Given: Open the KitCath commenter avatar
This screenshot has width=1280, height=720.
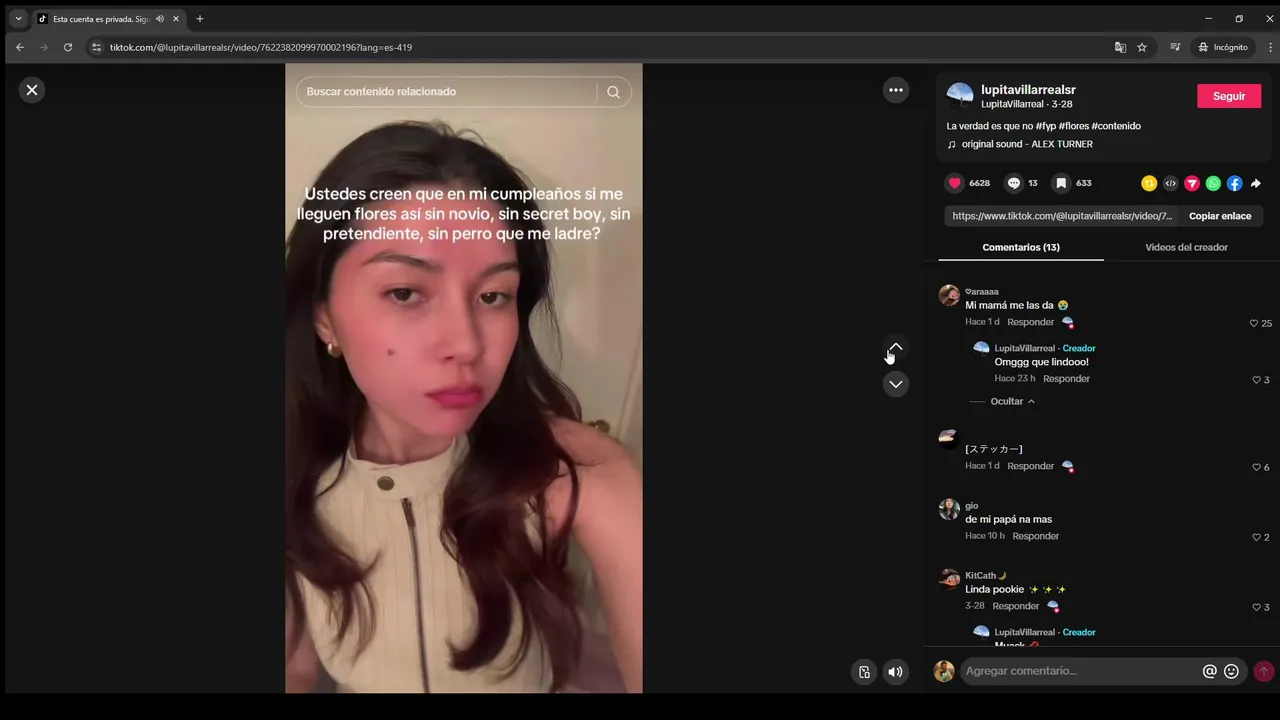Looking at the screenshot, I should [x=949, y=579].
